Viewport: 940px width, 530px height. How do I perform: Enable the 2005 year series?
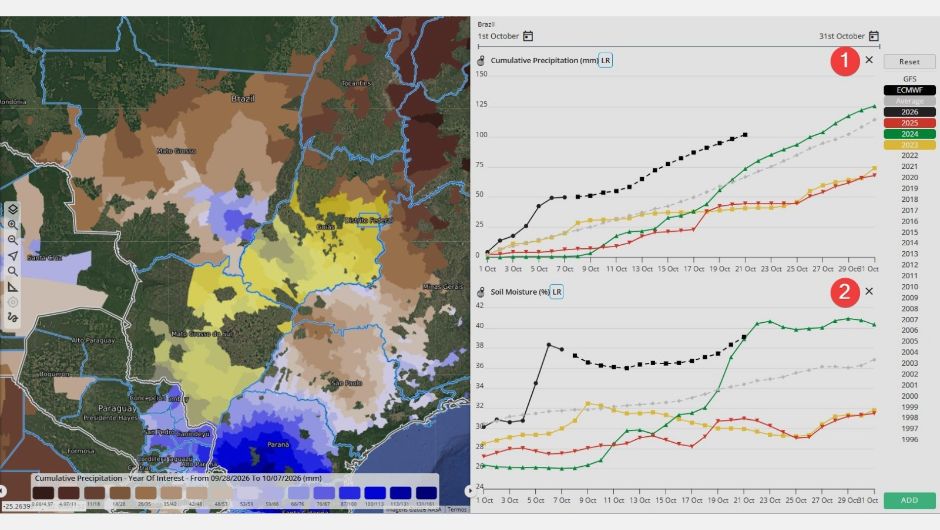pyautogui.click(x=909, y=341)
